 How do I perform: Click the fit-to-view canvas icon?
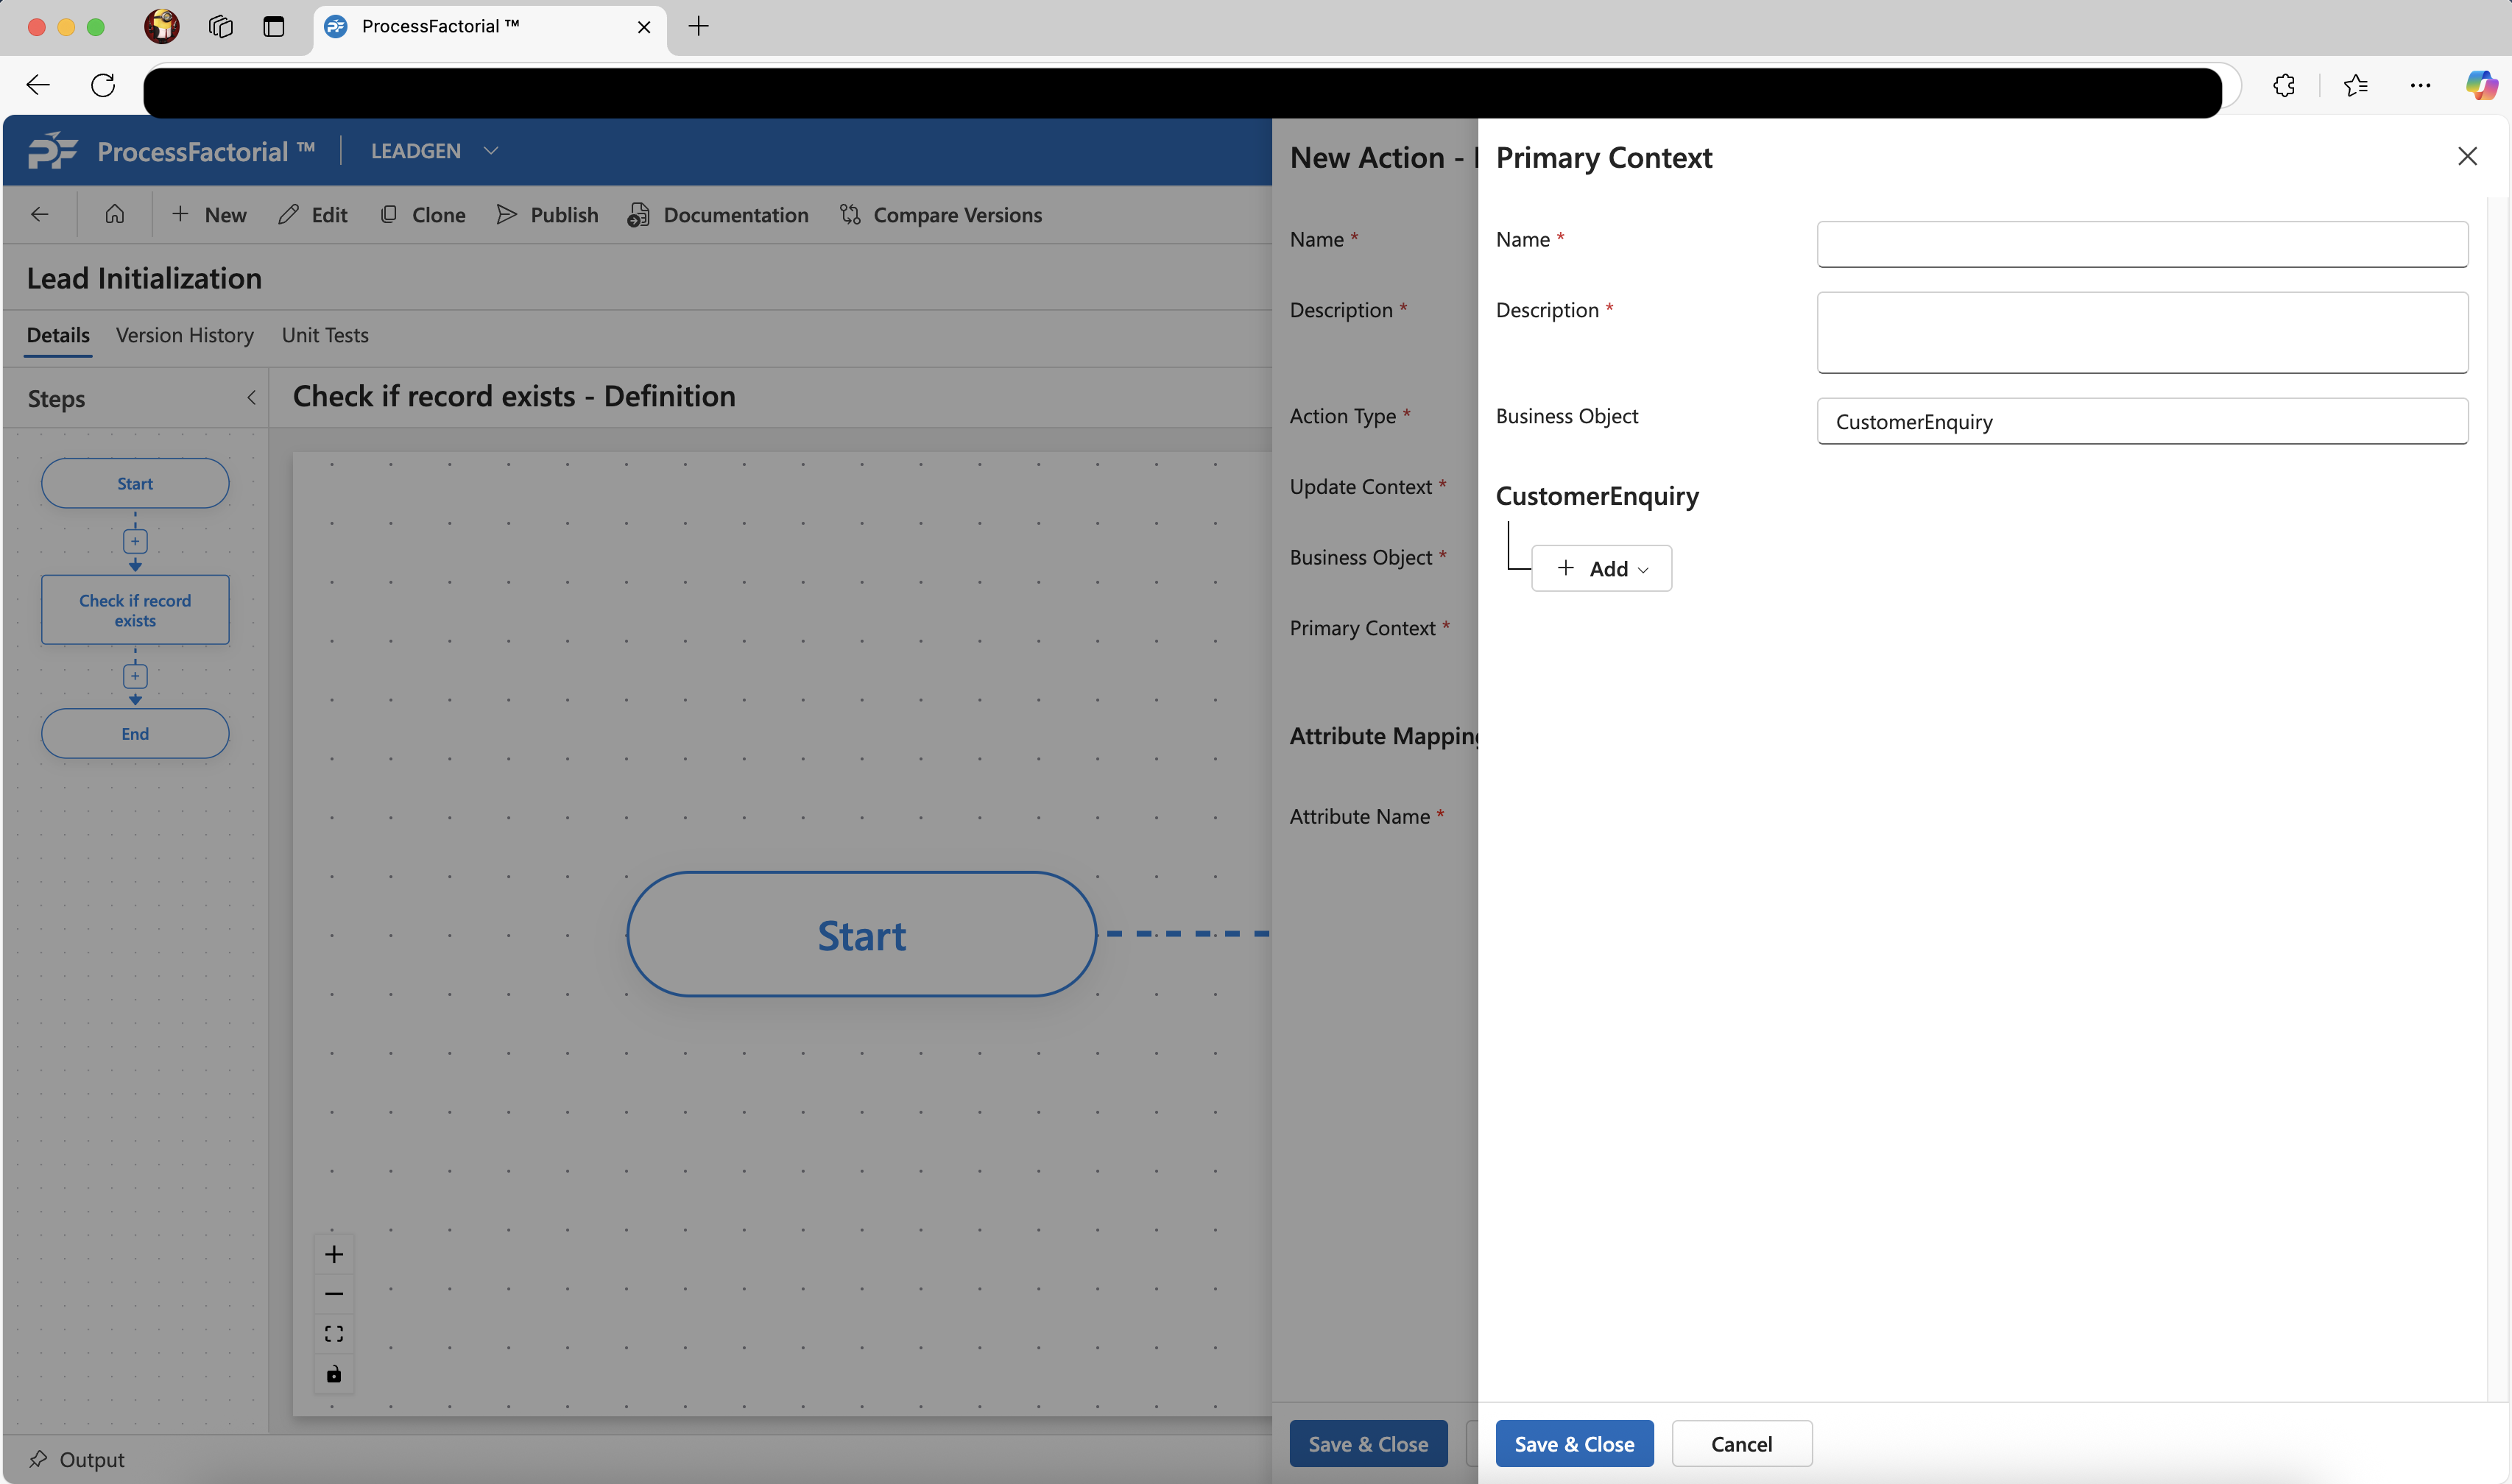[x=334, y=1334]
